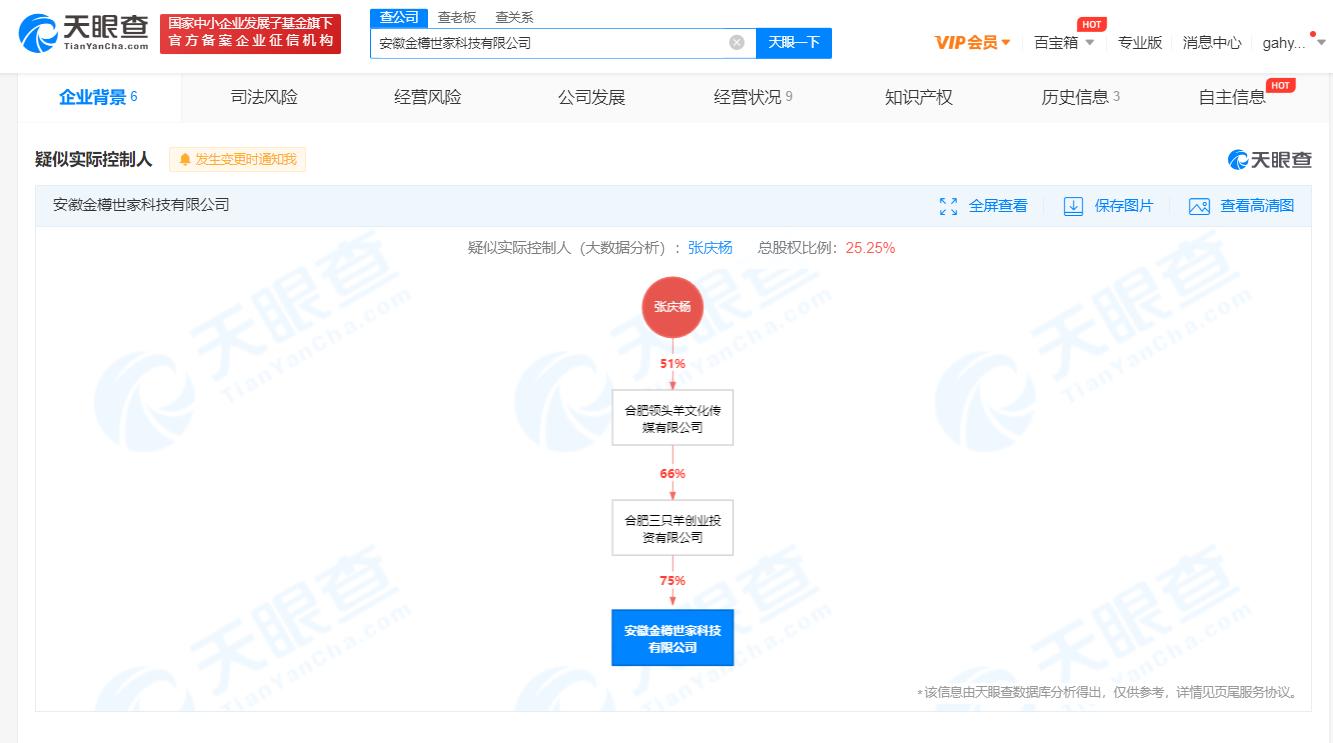Open the gahy account menu
Screen dimensions: 1333x743
[1287, 42]
